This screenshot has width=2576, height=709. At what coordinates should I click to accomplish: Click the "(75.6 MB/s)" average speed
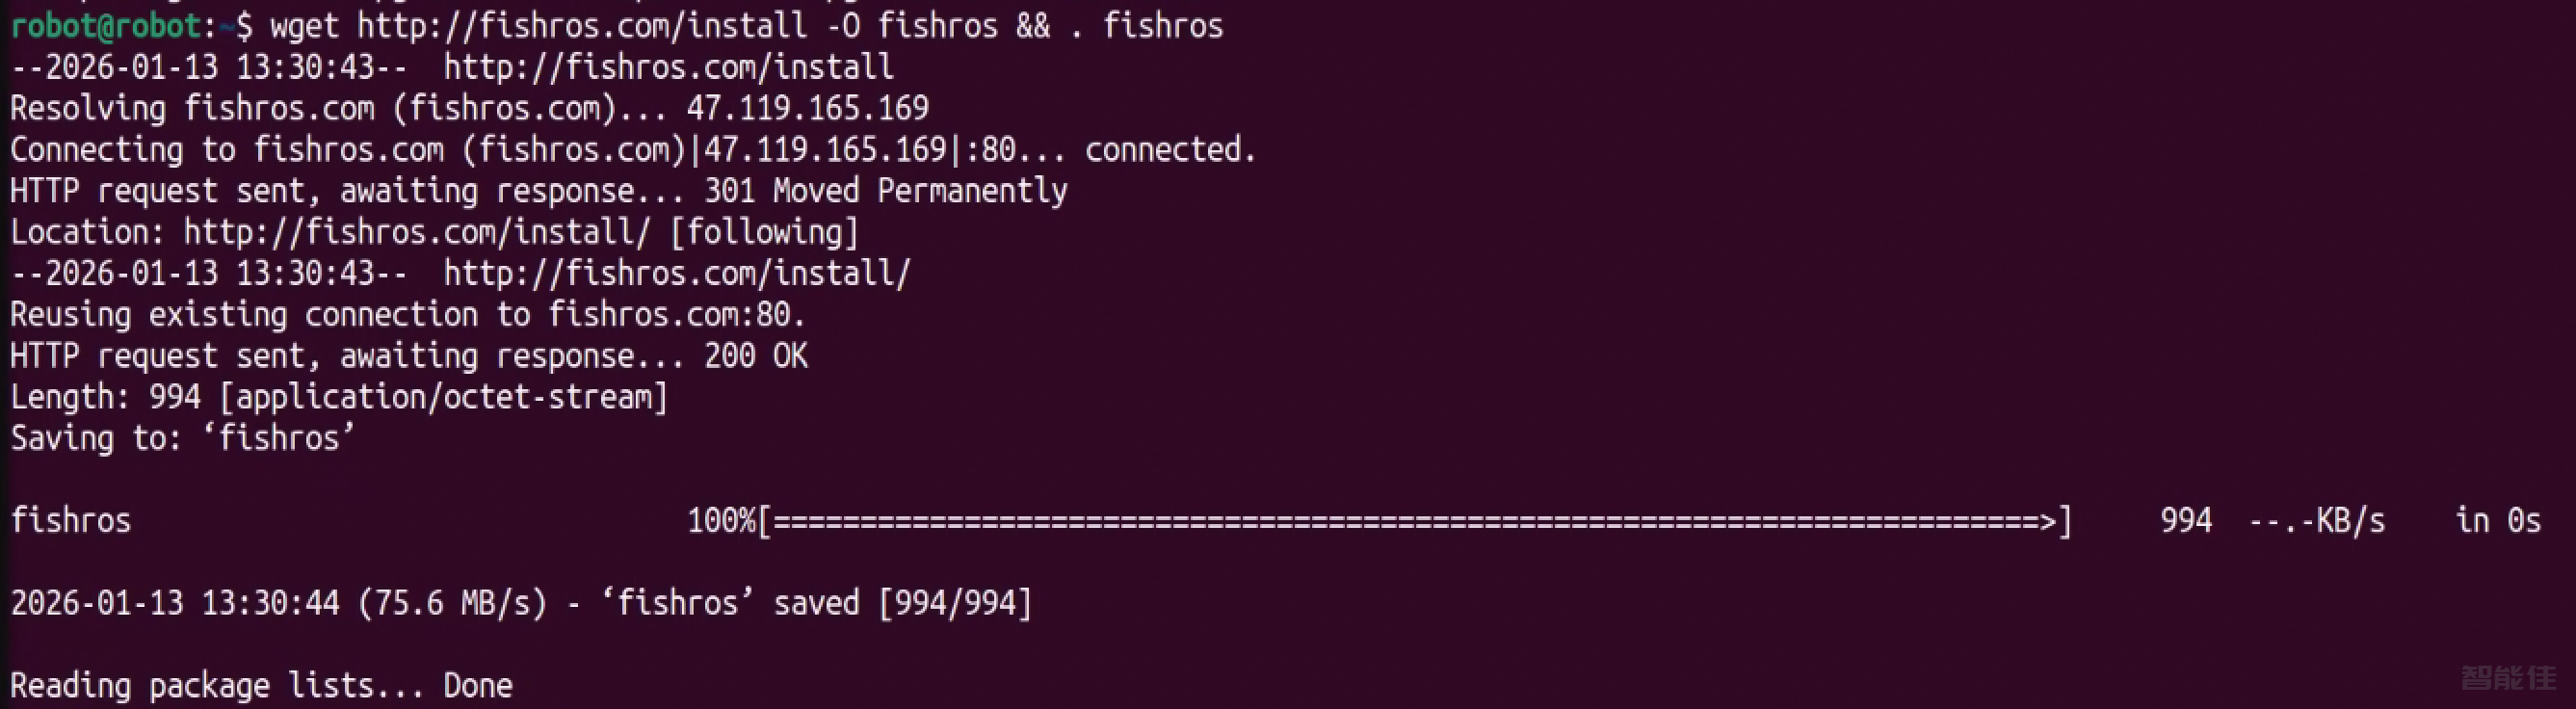(x=452, y=603)
